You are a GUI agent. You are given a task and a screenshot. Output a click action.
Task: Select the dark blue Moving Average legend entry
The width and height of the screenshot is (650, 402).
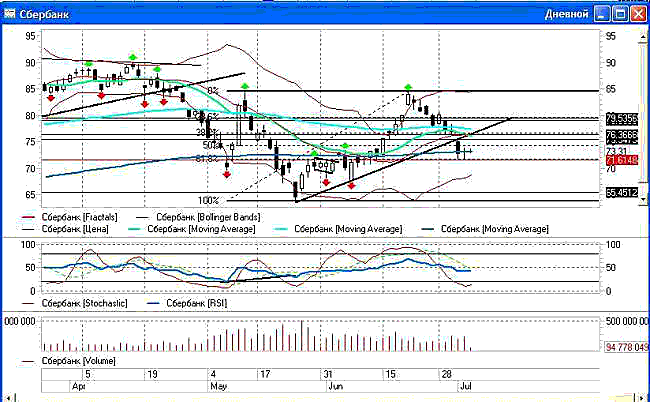[x=485, y=228]
